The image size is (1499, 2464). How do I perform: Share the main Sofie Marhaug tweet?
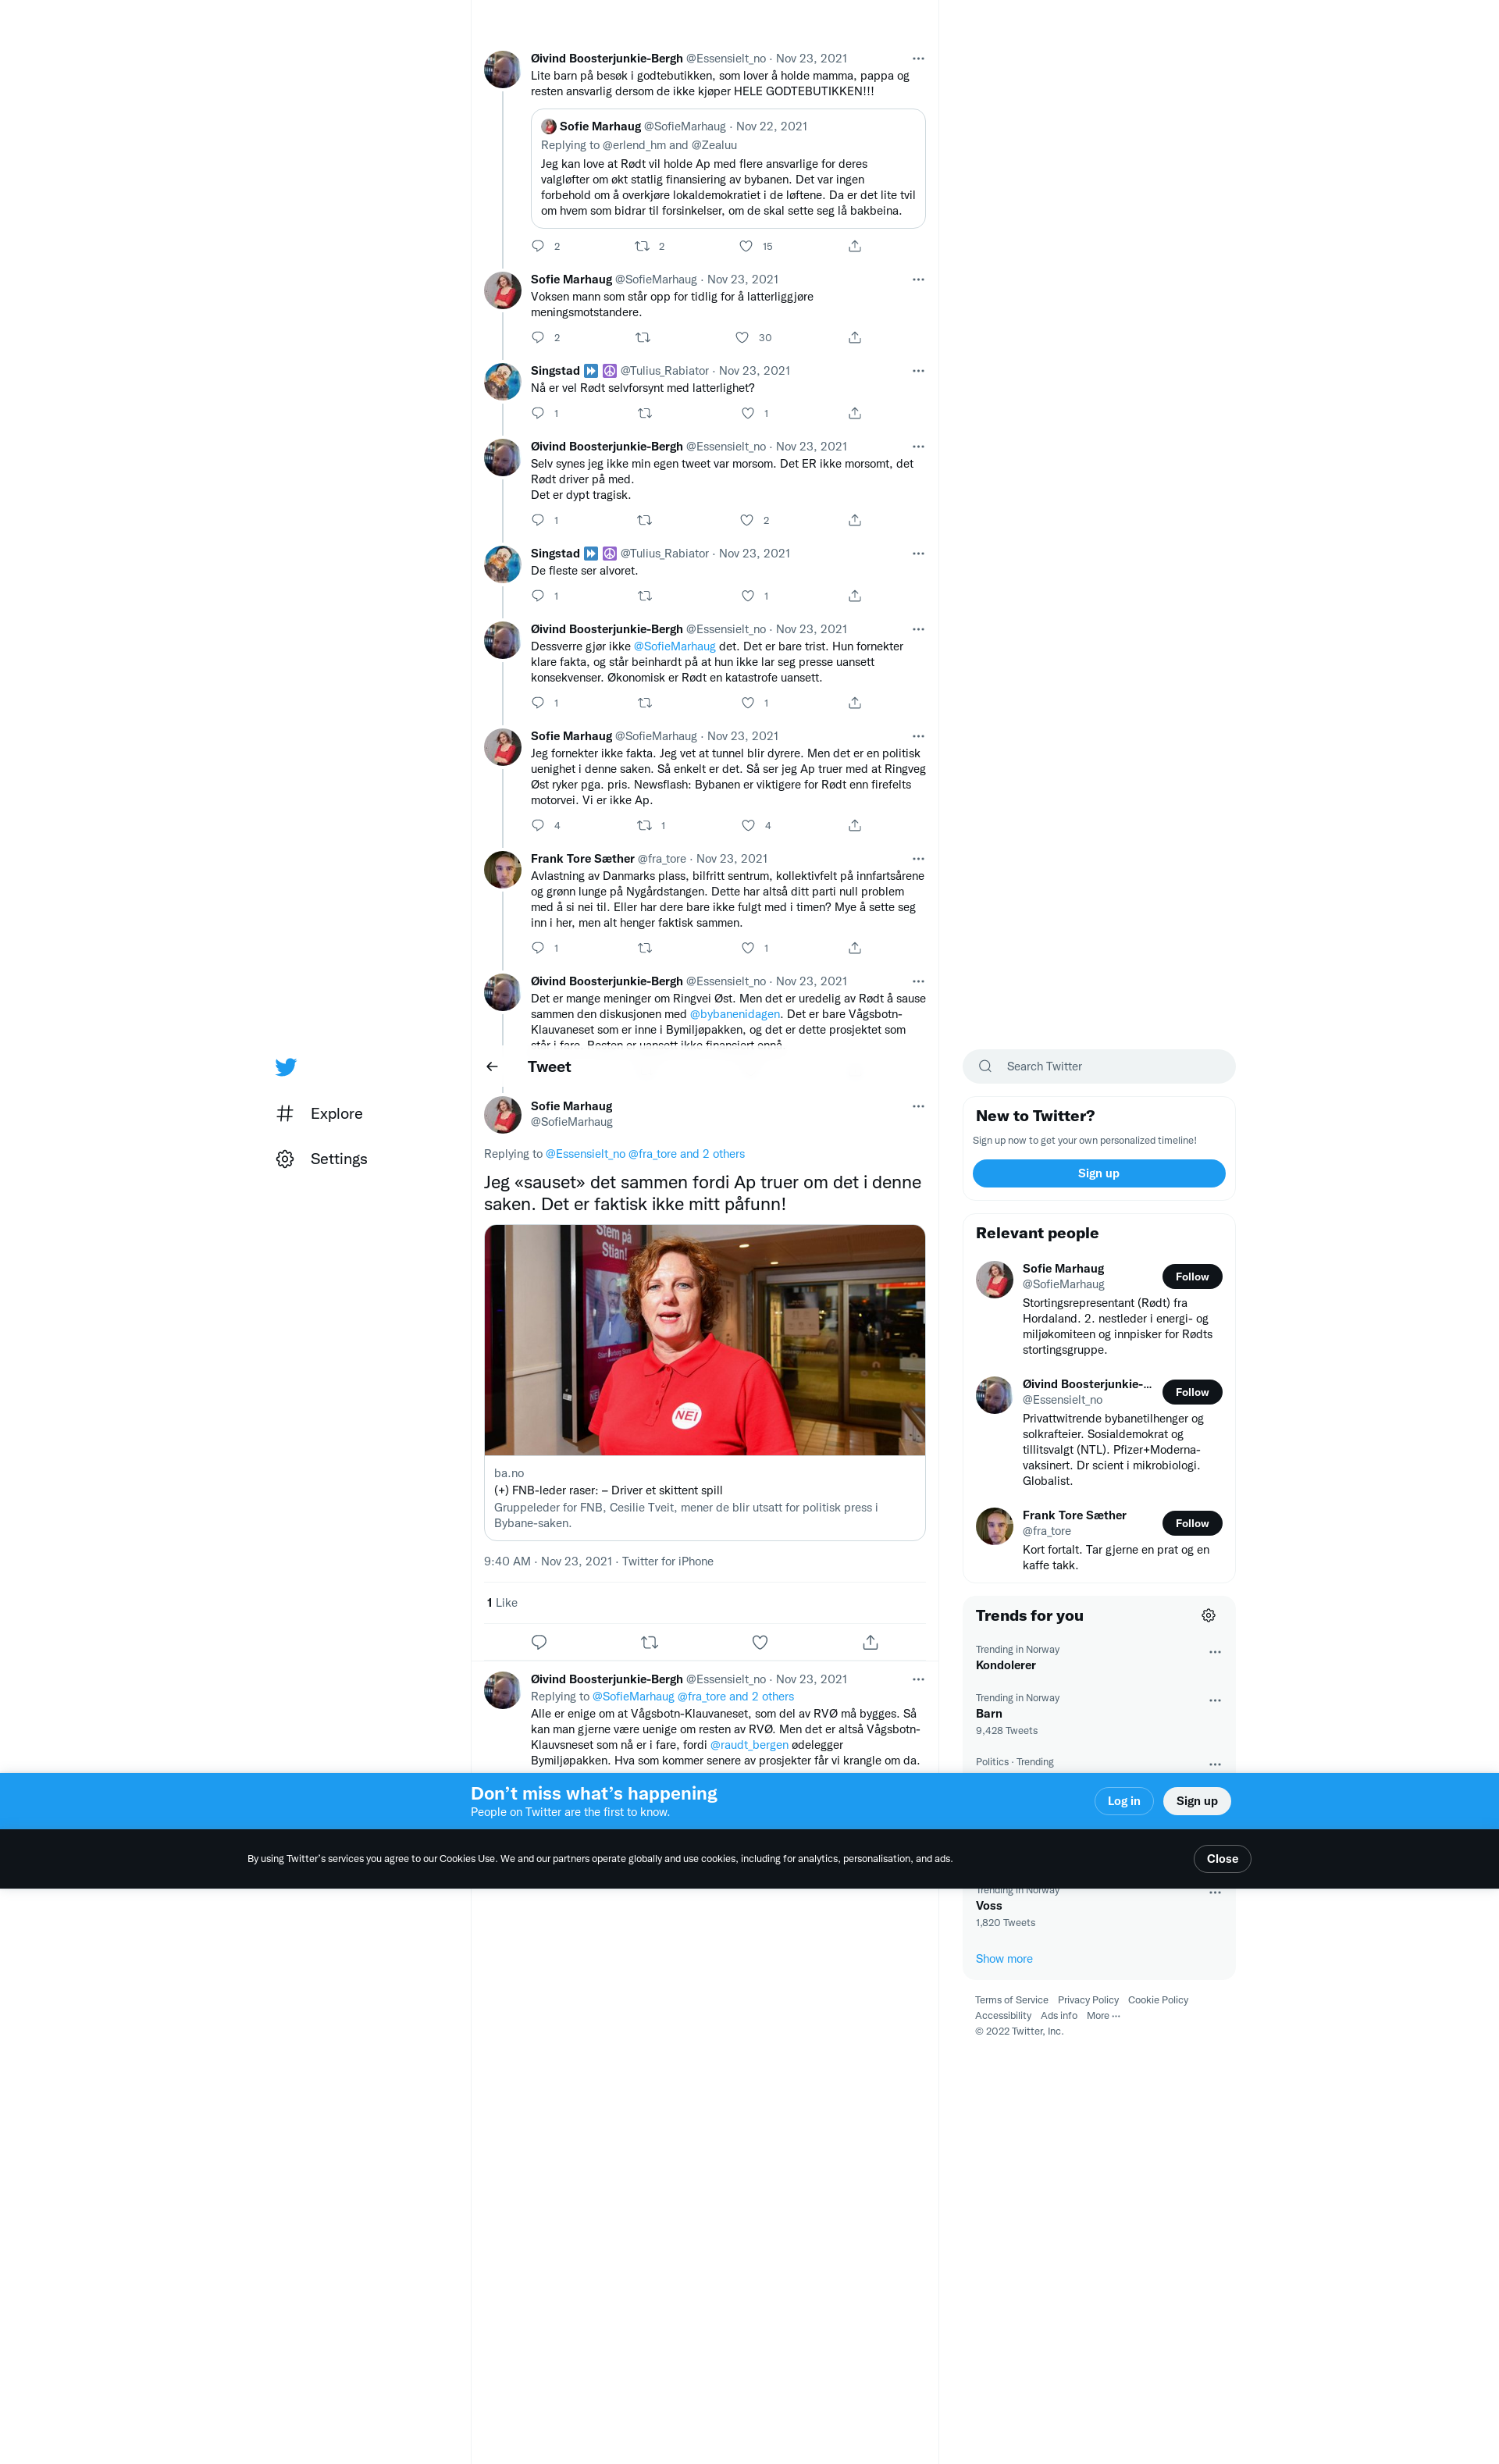pyautogui.click(x=870, y=1642)
